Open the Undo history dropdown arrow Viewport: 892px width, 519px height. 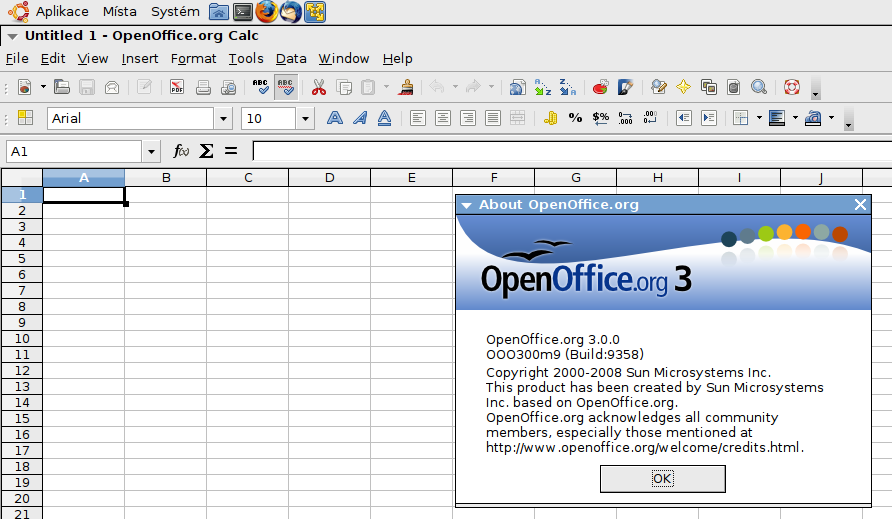(455, 87)
